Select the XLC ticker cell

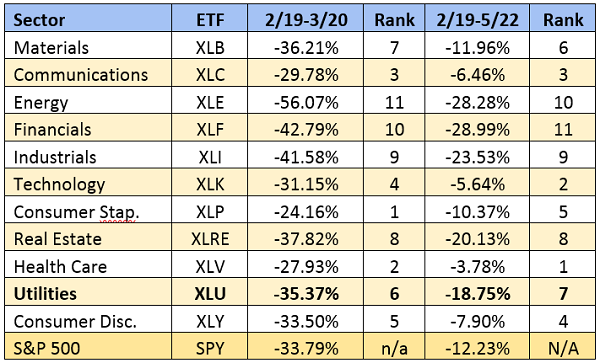(209, 73)
